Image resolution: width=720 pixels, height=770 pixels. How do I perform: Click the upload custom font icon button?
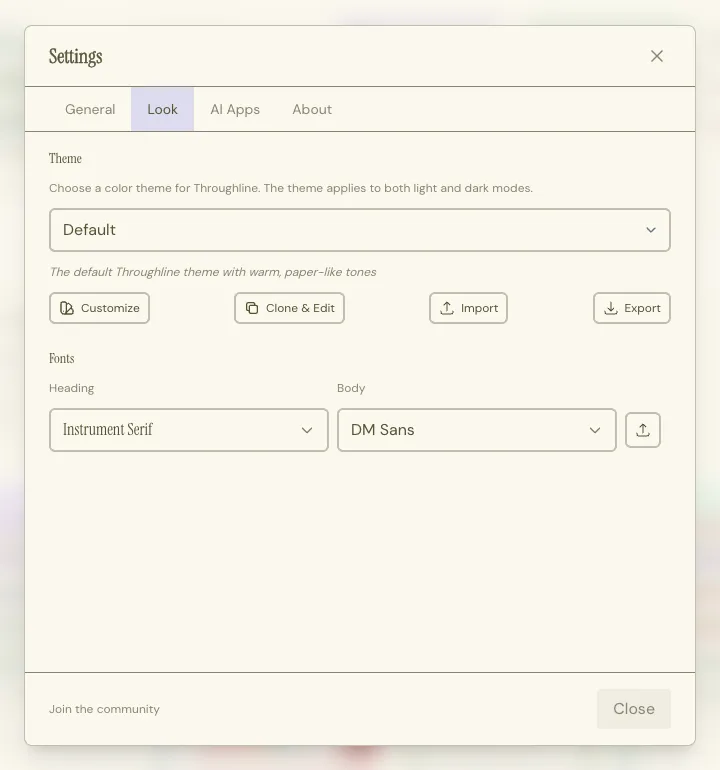coord(642,430)
